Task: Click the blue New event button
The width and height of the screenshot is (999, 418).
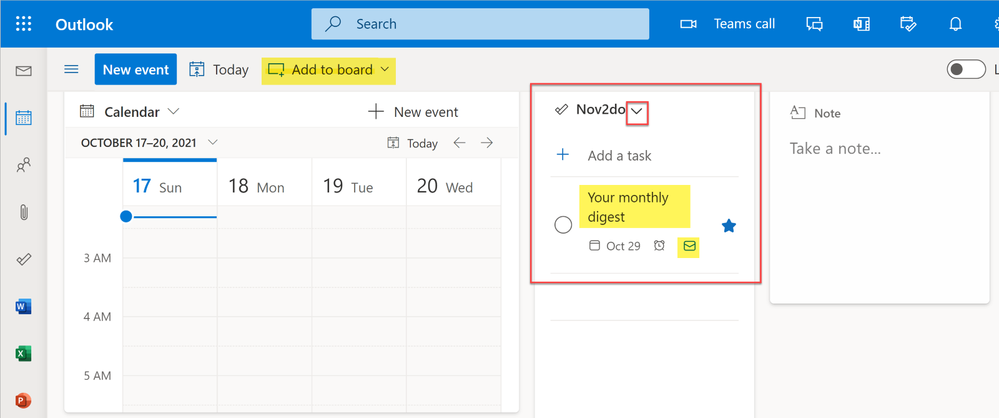Action: pos(136,70)
